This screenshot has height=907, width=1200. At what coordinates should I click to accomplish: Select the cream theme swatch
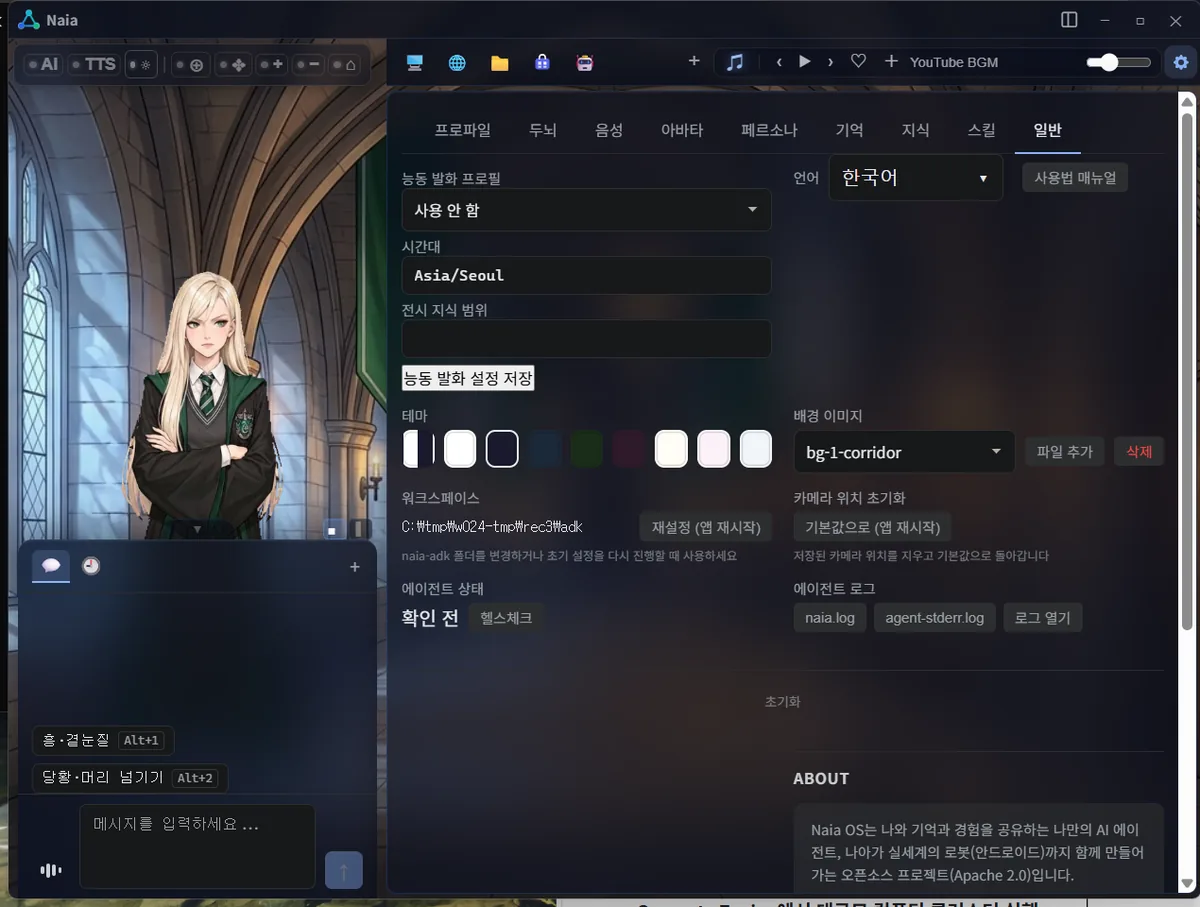click(671, 449)
